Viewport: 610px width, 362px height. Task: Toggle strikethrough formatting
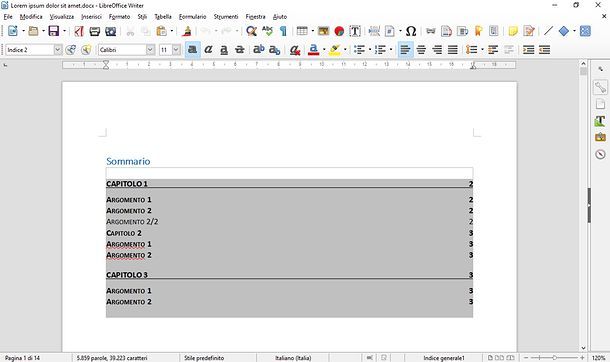[240, 50]
